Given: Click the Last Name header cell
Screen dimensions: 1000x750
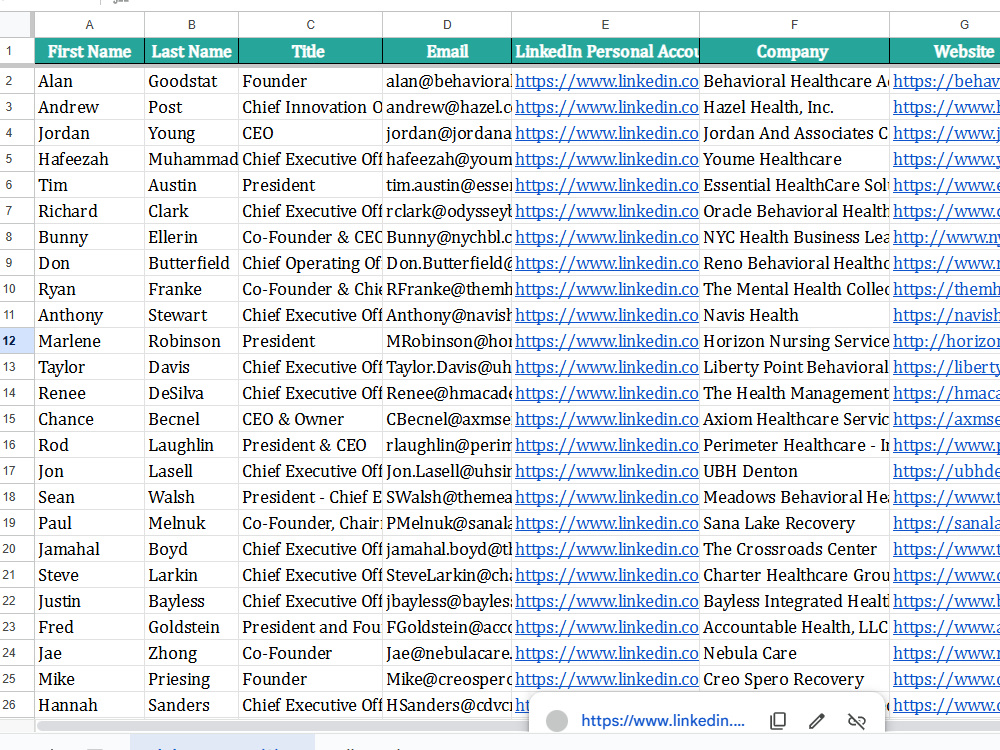Looking at the screenshot, I should [191, 51].
